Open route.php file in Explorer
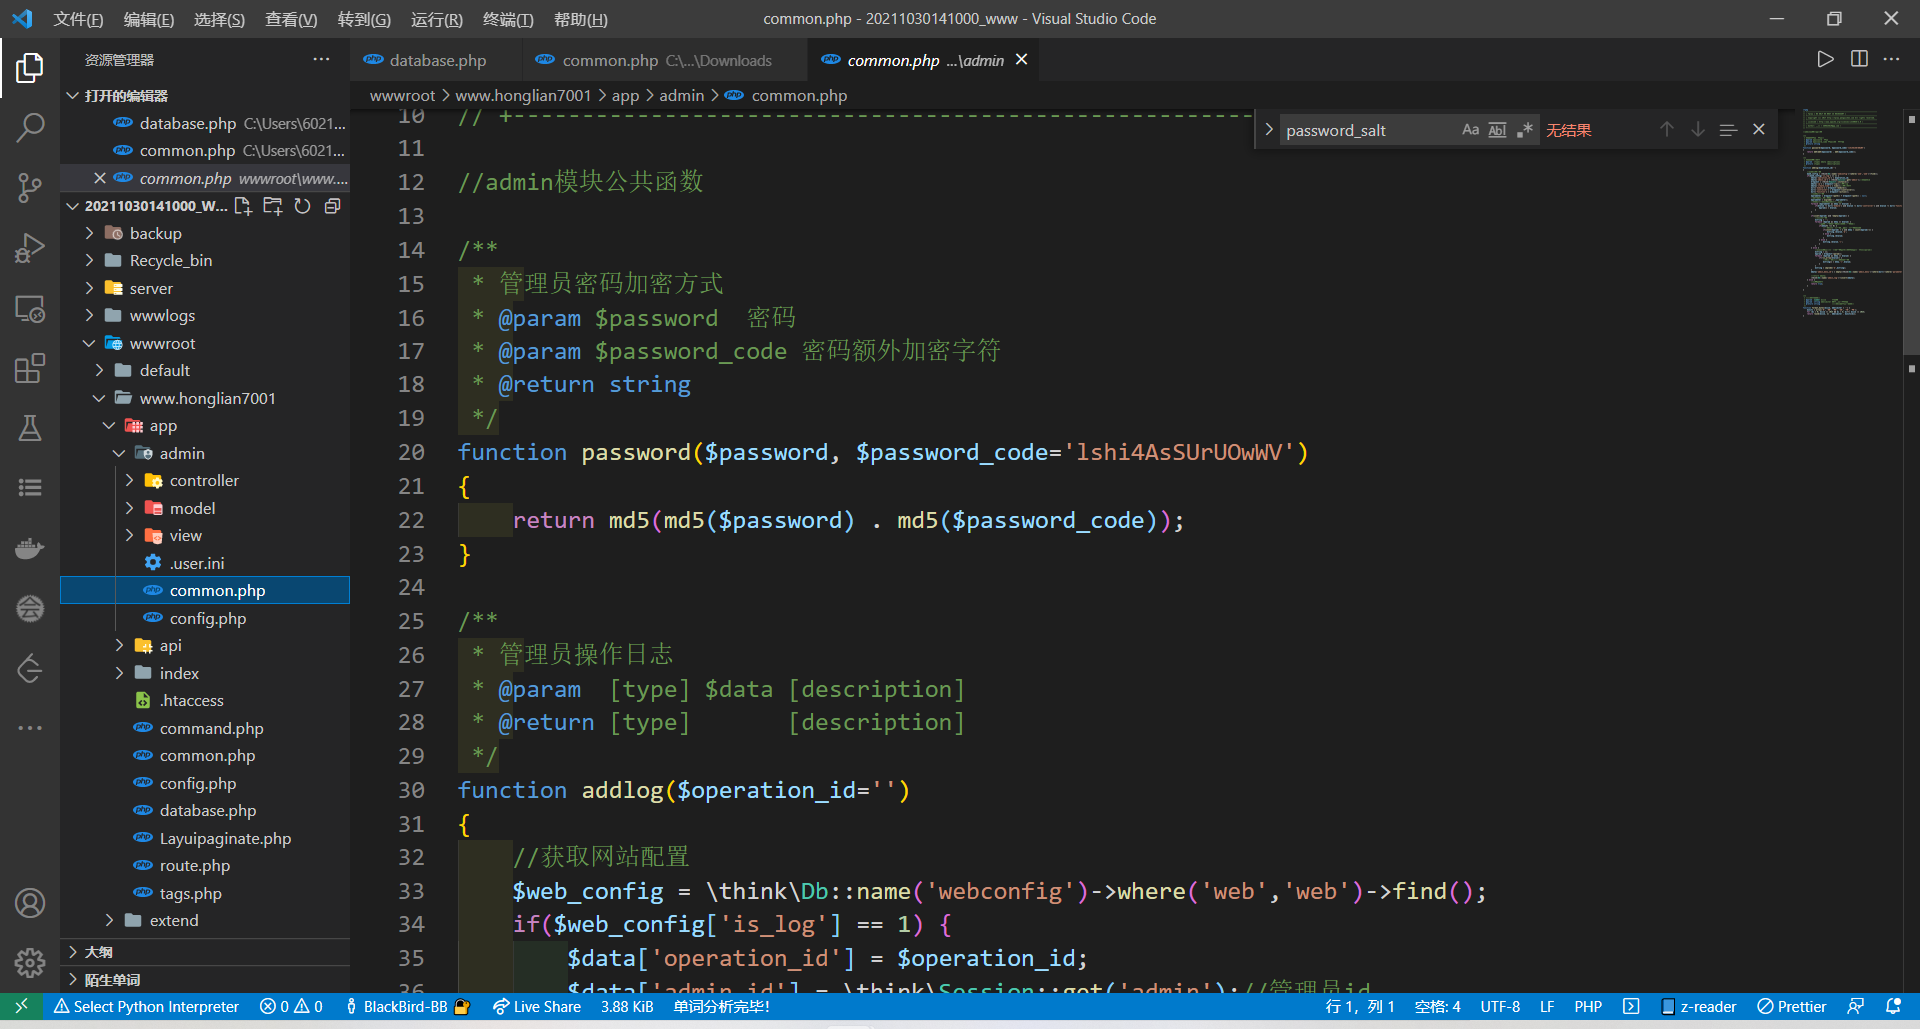 [194, 865]
